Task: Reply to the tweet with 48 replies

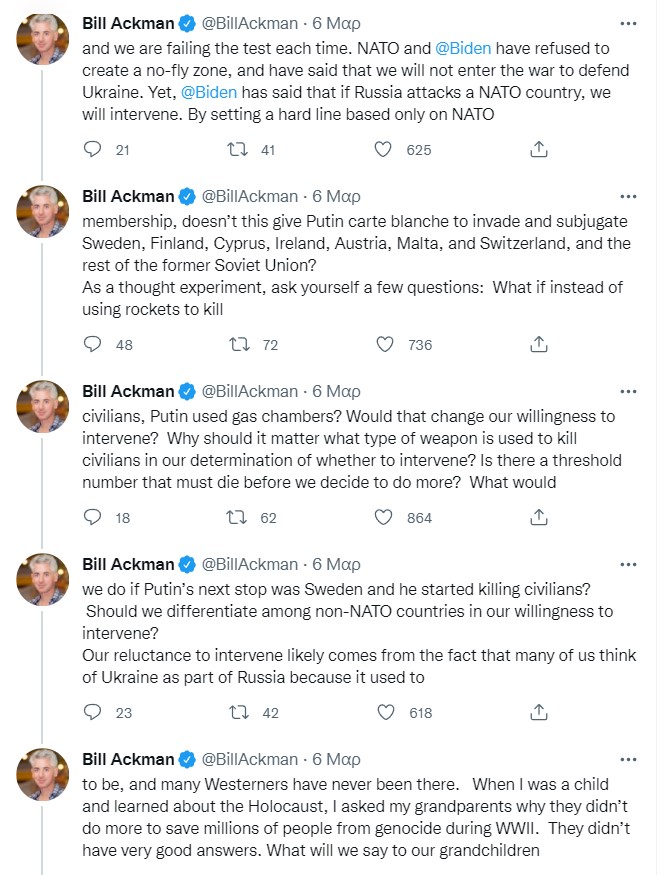Action: pos(93,344)
